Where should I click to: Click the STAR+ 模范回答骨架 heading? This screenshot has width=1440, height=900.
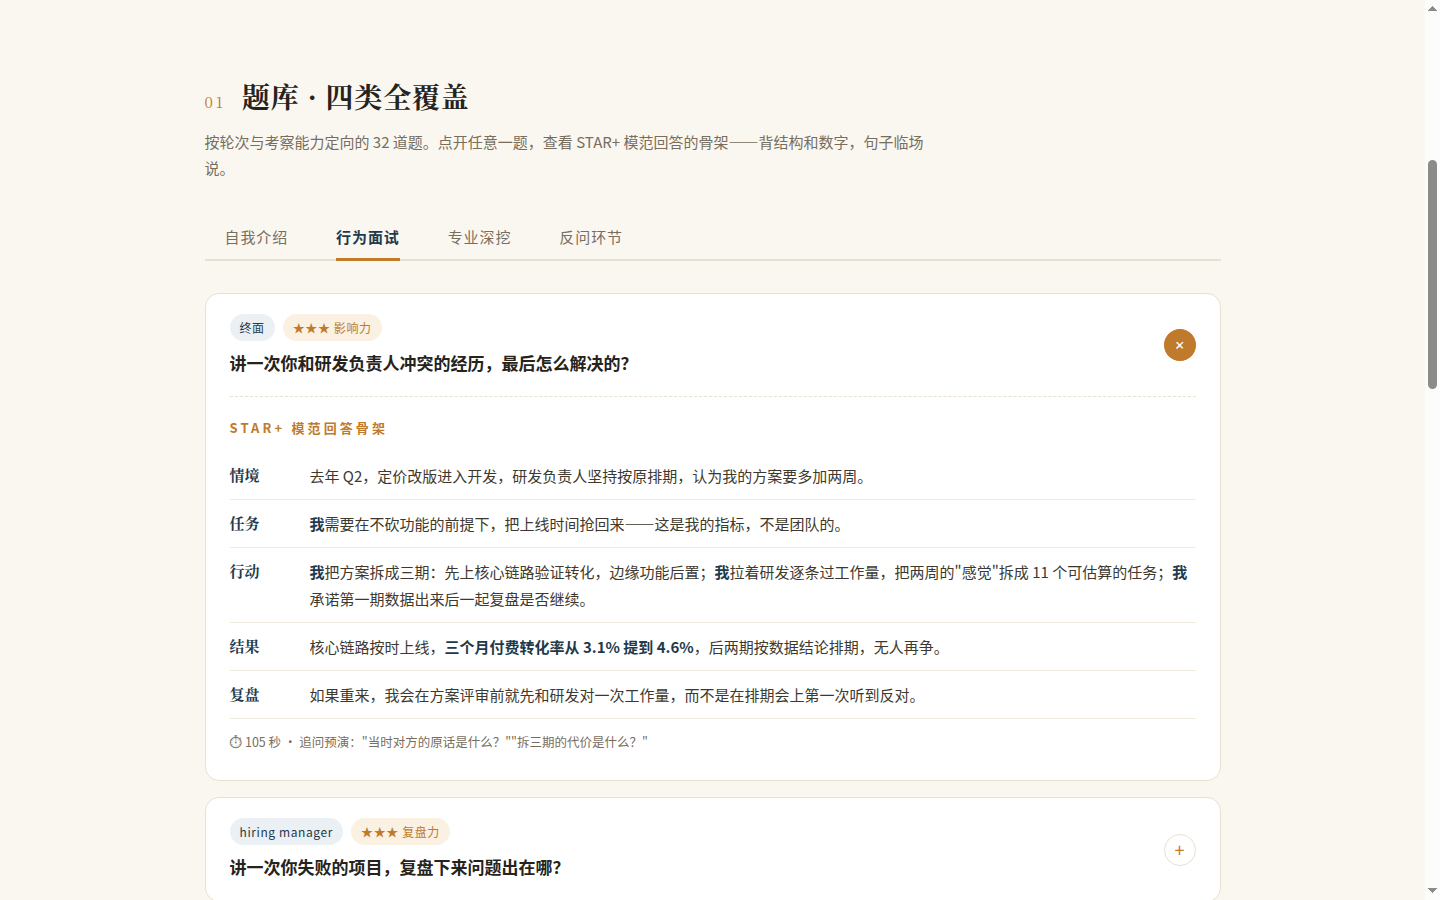[x=308, y=429]
